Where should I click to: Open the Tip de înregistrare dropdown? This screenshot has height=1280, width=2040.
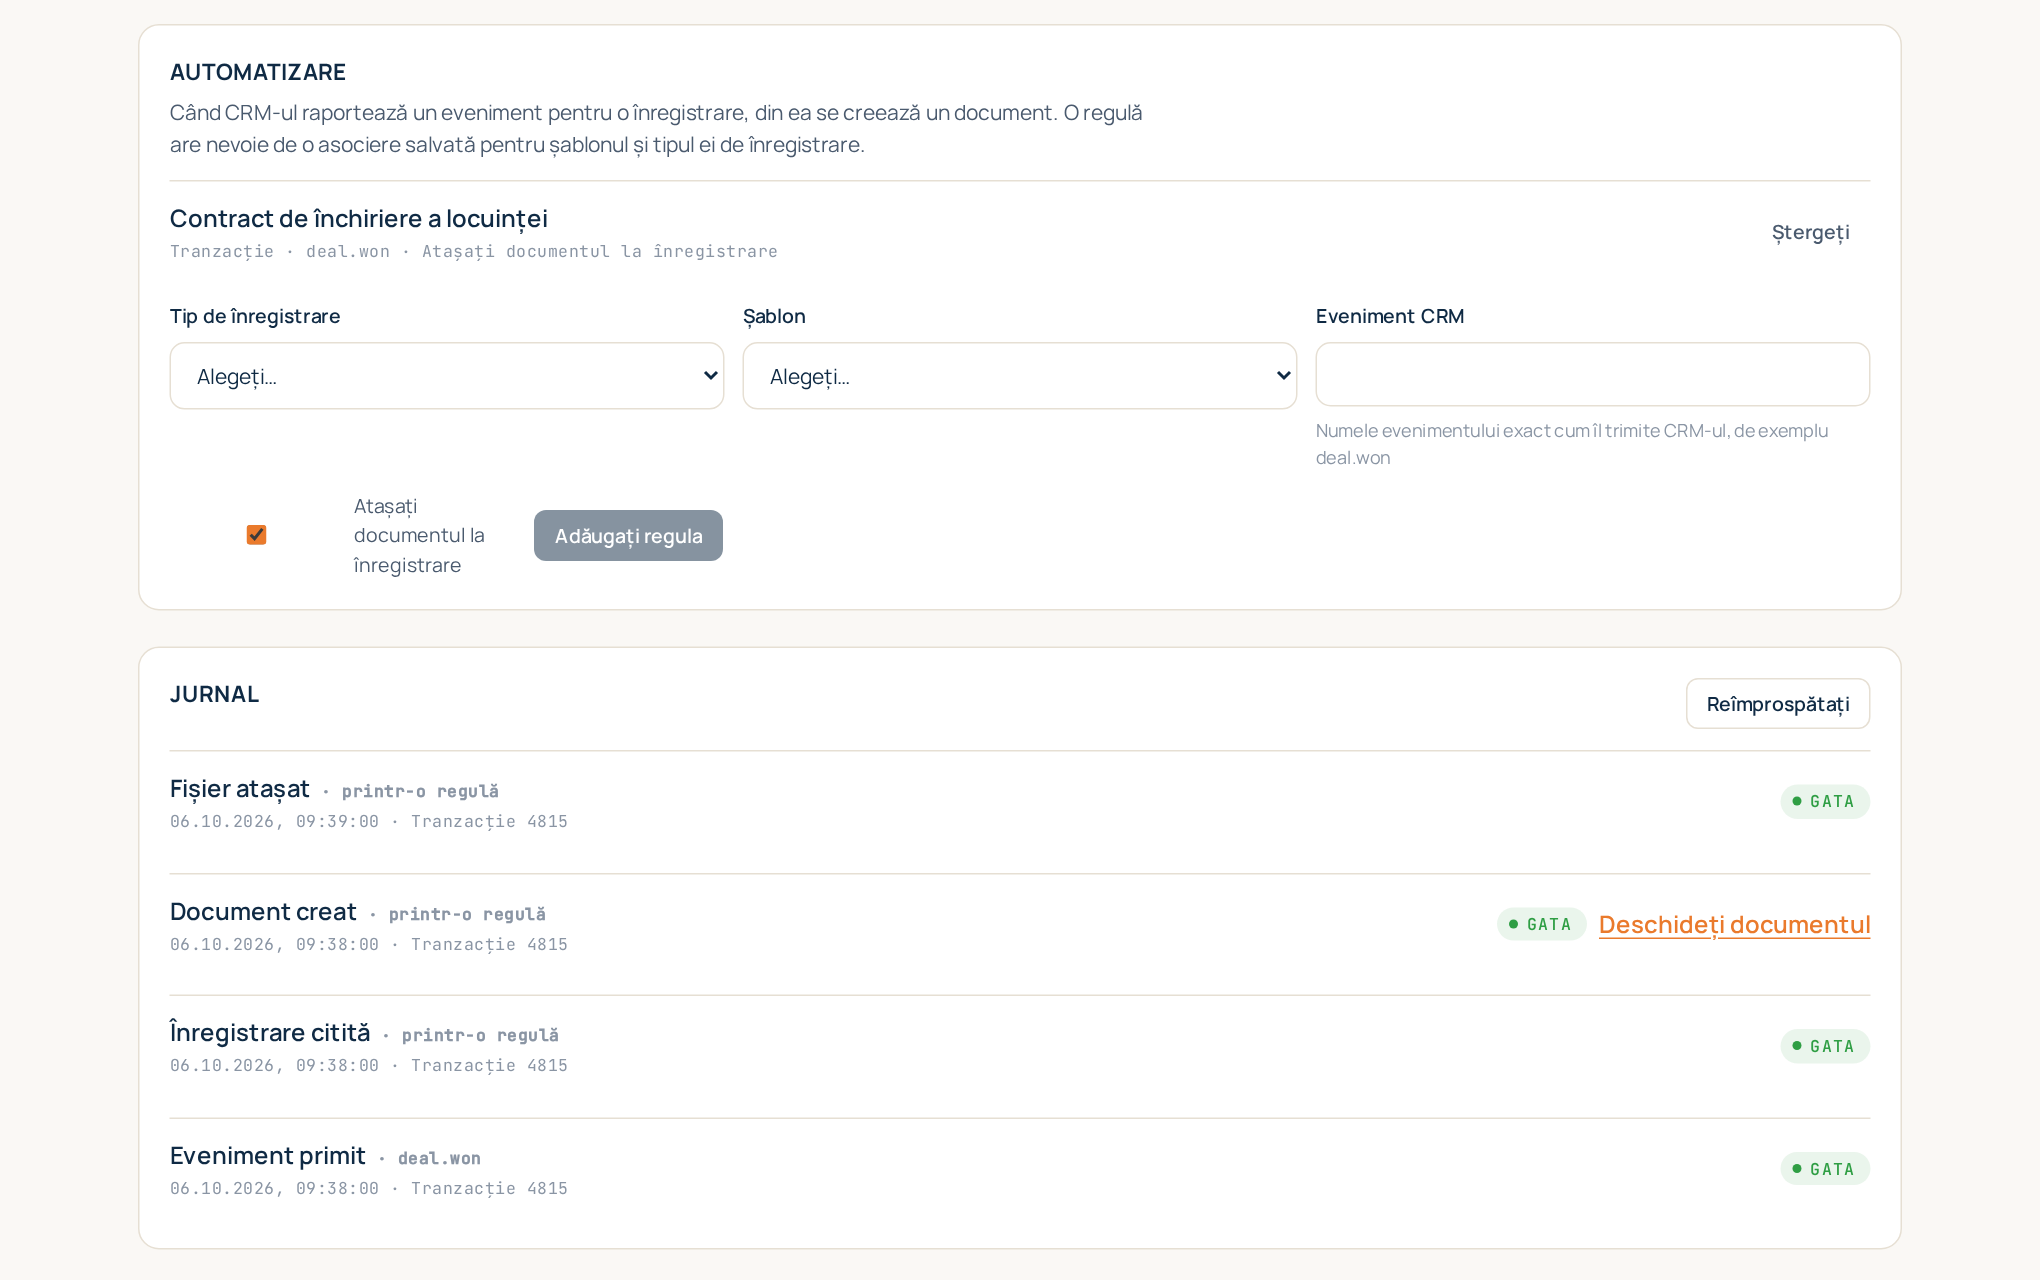click(x=446, y=376)
